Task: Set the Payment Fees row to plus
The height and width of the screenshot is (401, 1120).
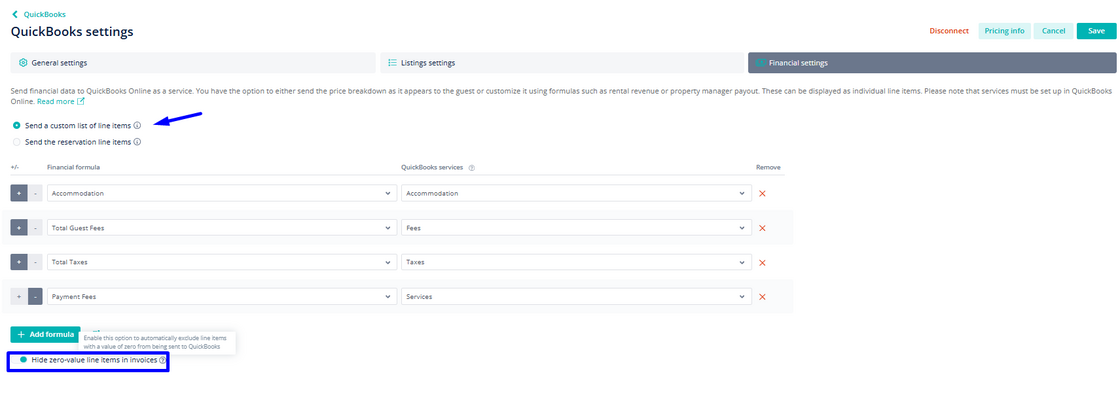Action: 19,297
